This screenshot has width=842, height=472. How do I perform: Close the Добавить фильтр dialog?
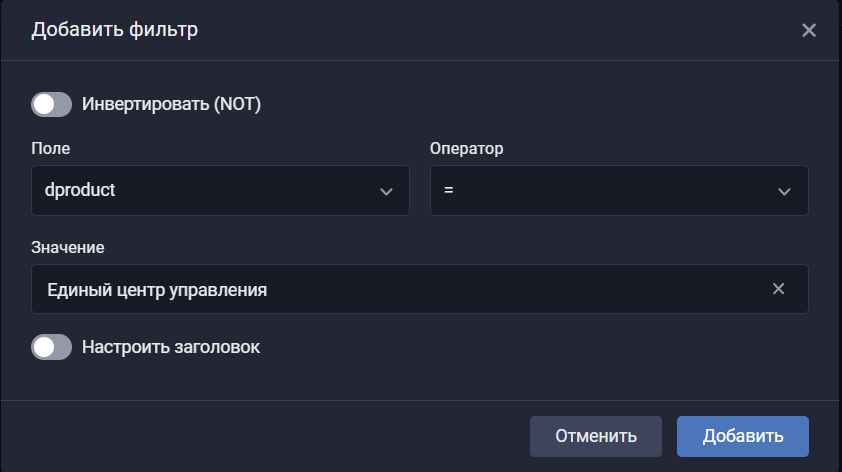[809, 30]
